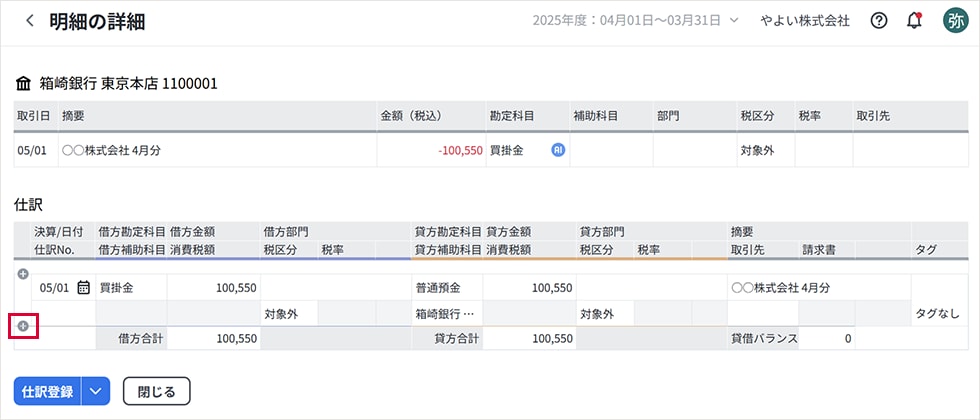Click the company name やよい株式会社
This screenshot has height=420, width=980.
click(x=805, y=21)
